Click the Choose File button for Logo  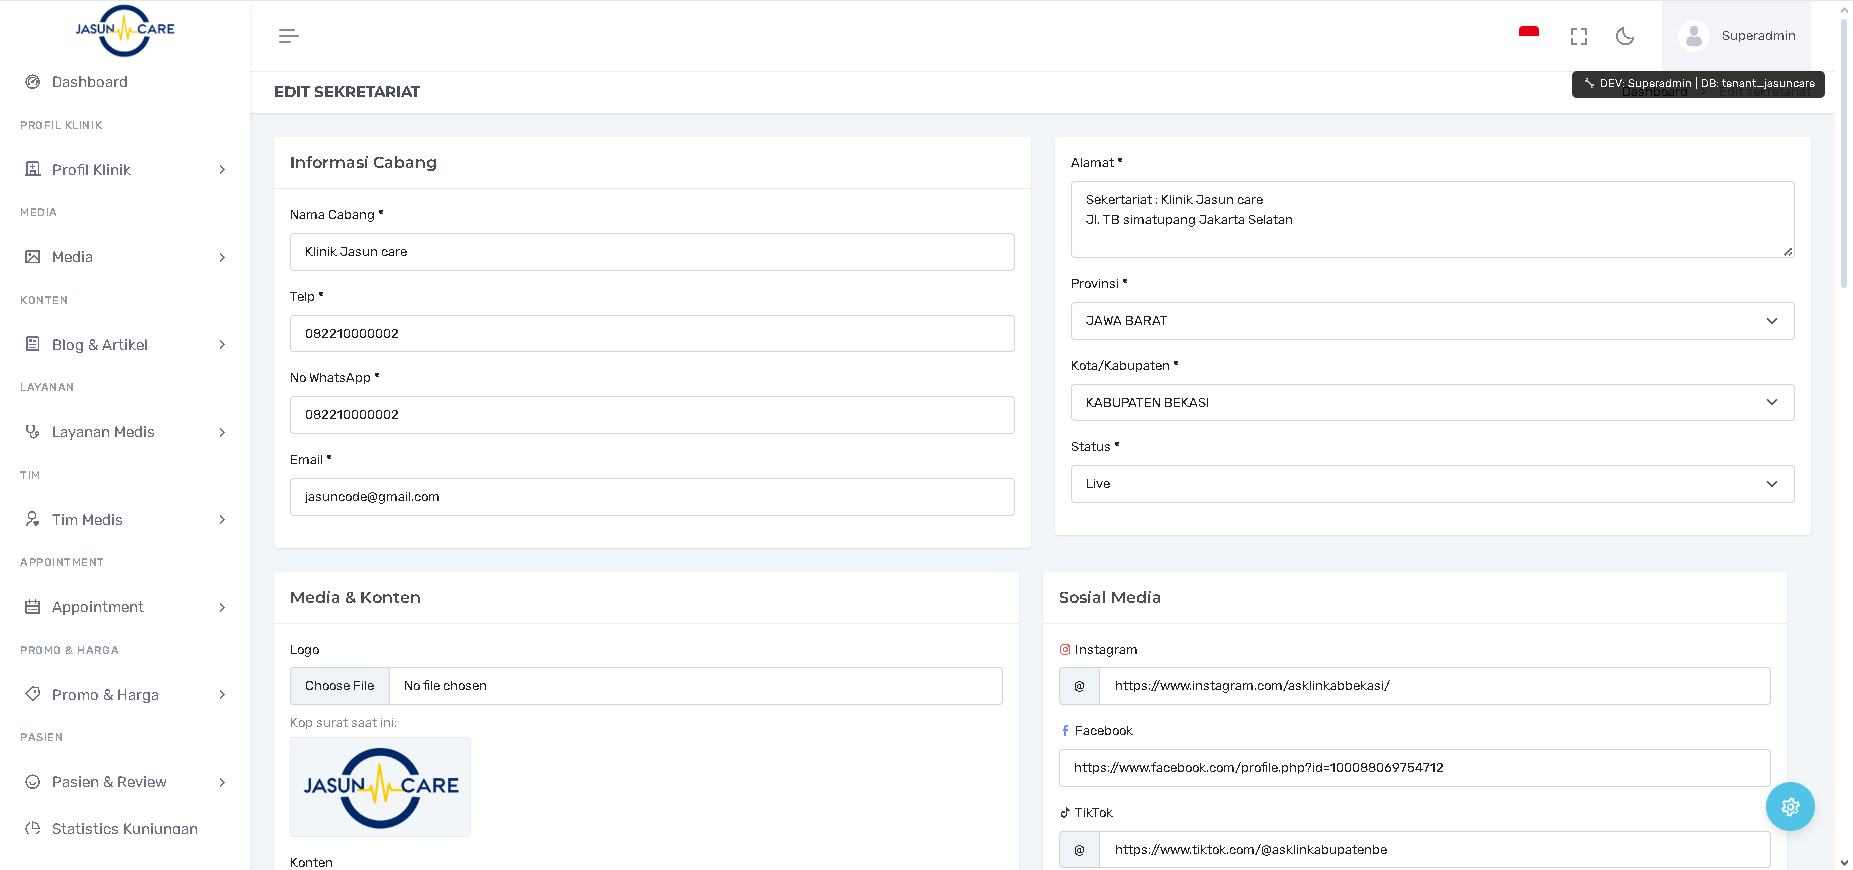340,686
